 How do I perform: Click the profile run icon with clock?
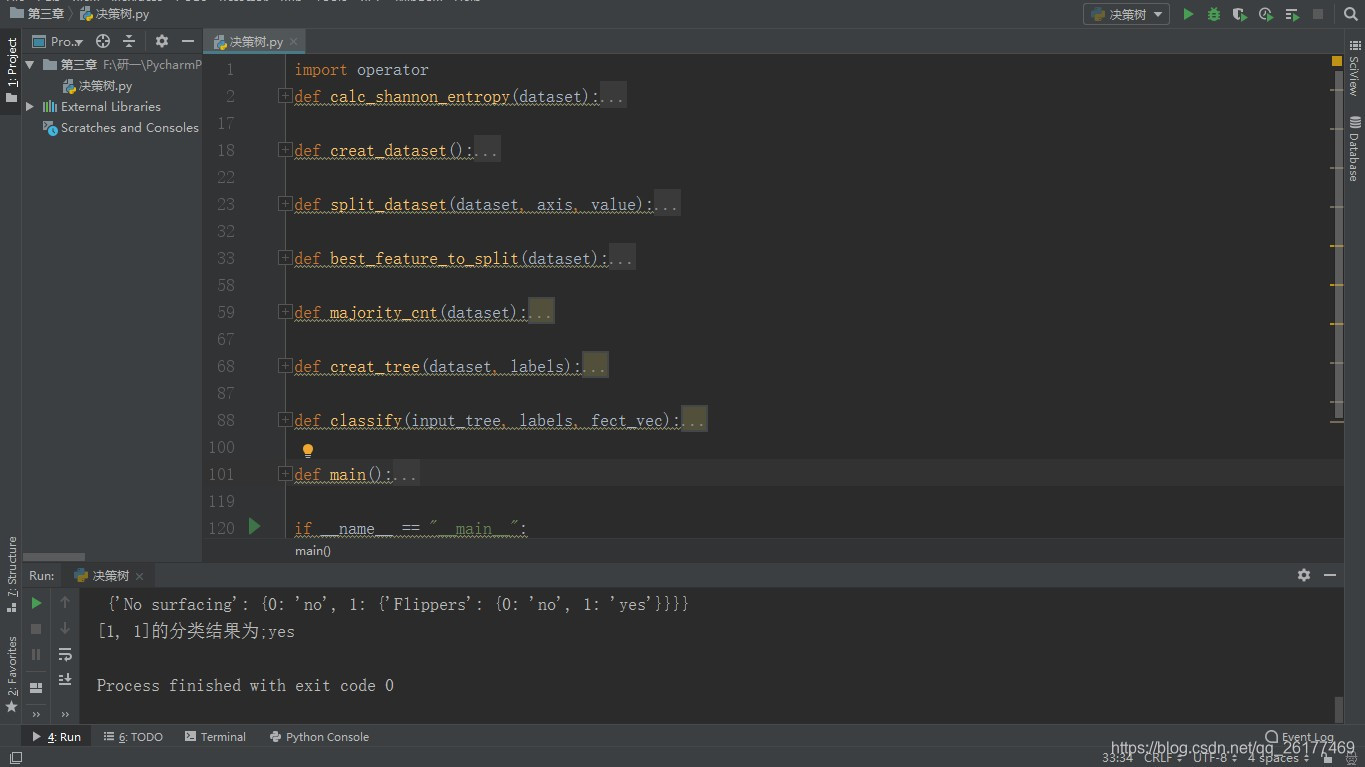(1266, 14)
